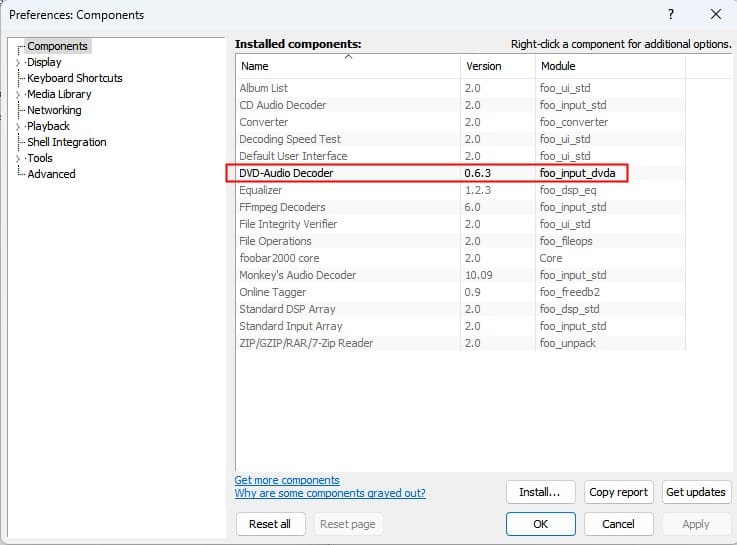Select the Monkey's Audio Decoder component

[461, 275]
